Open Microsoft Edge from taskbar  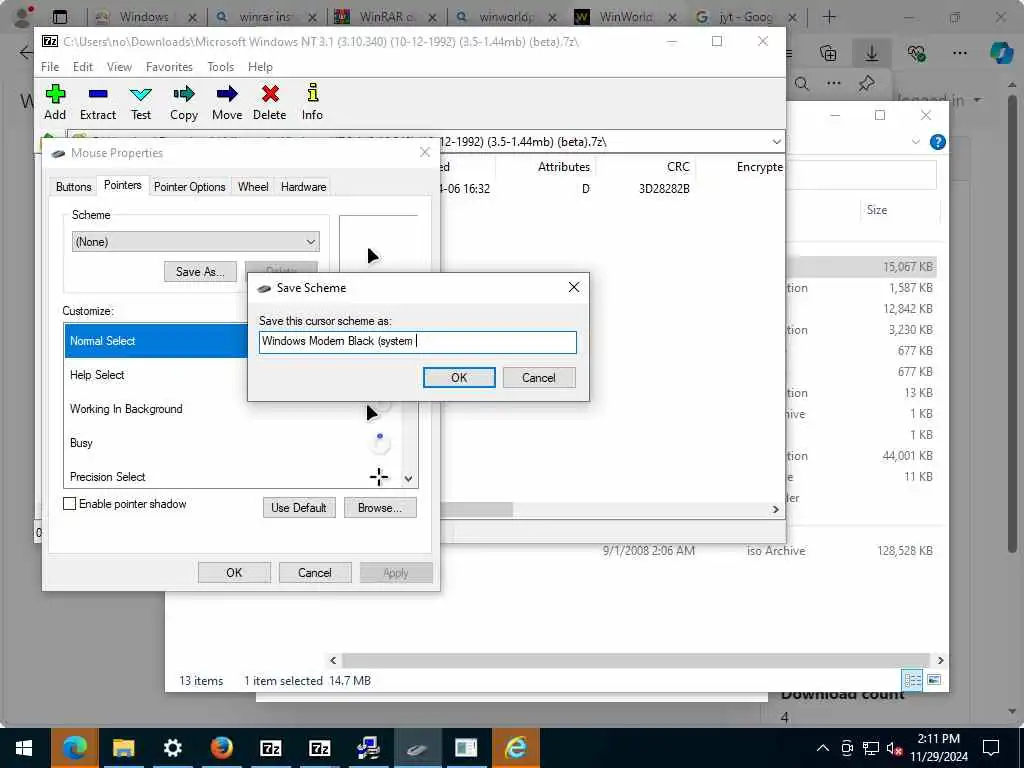coord(75,748)
